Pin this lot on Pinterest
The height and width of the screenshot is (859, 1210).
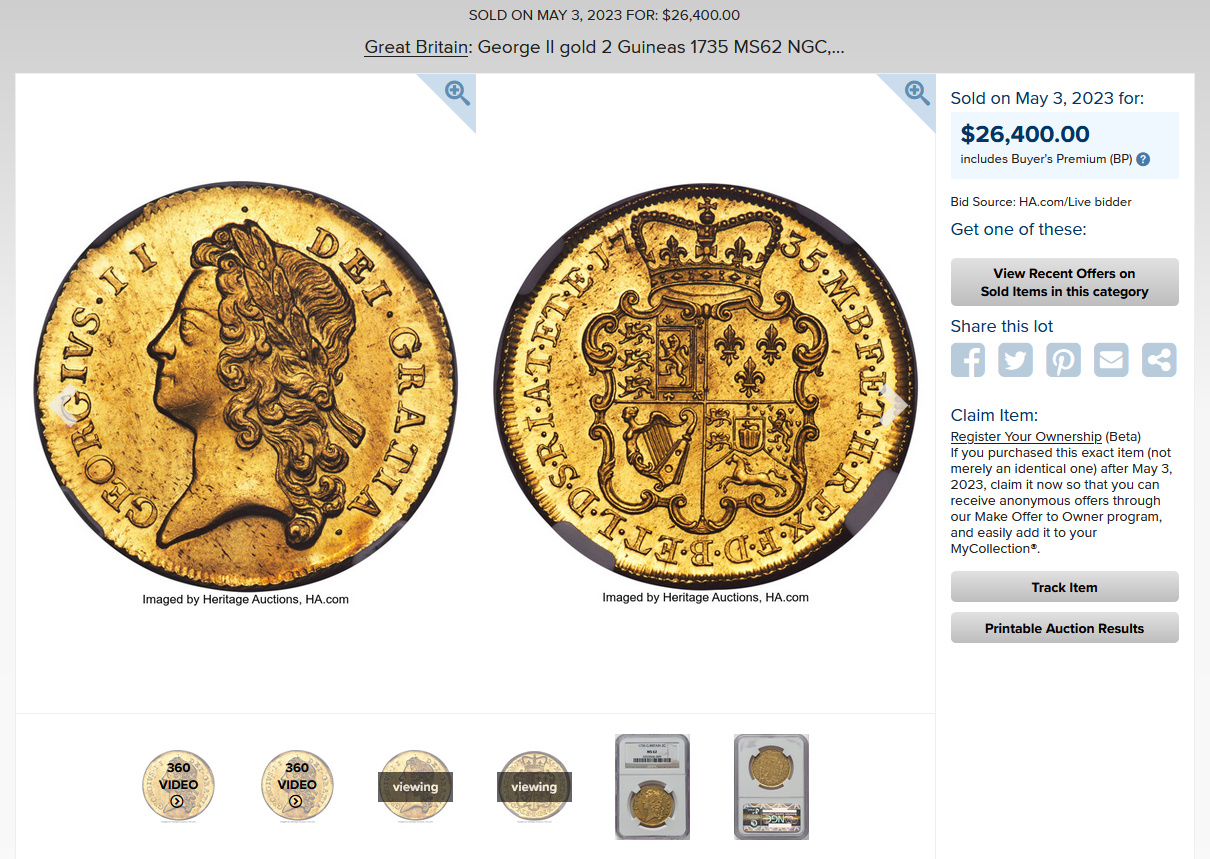pyautogui.click(x=1063, y=360)
